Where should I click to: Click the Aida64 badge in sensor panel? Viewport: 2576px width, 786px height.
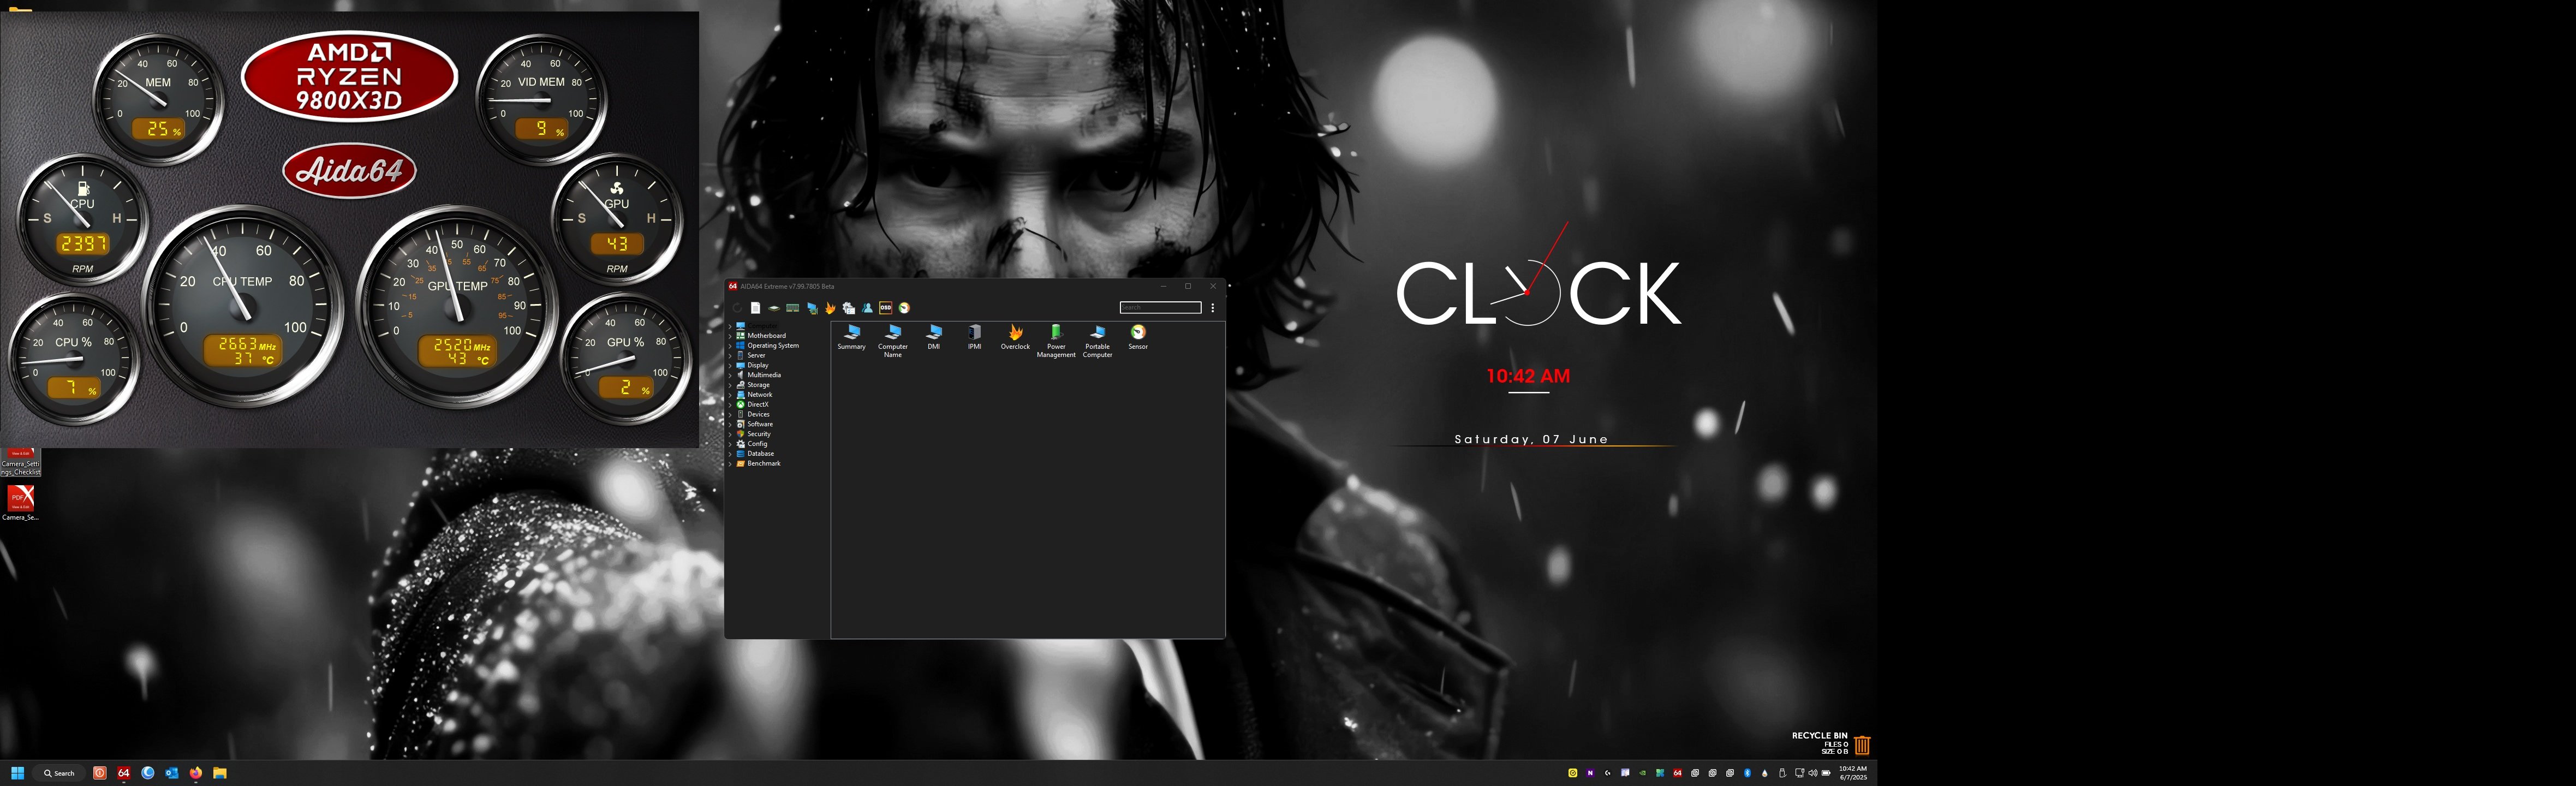[x=349, y=171]
